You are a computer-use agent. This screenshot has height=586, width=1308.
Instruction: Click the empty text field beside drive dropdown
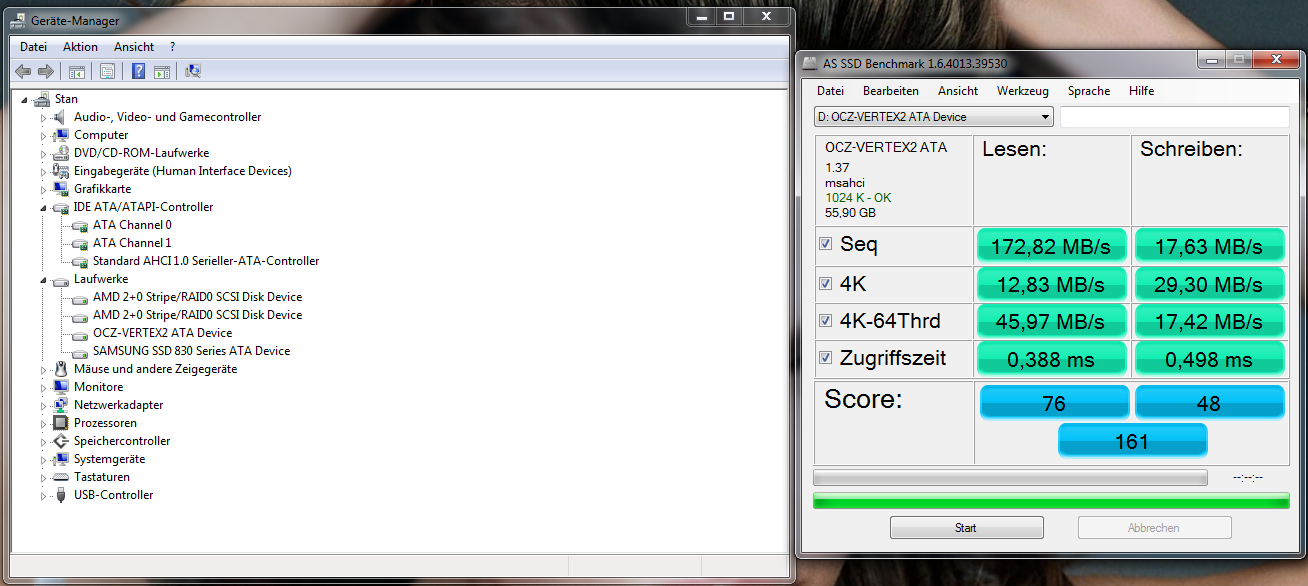pos(1175,117)
